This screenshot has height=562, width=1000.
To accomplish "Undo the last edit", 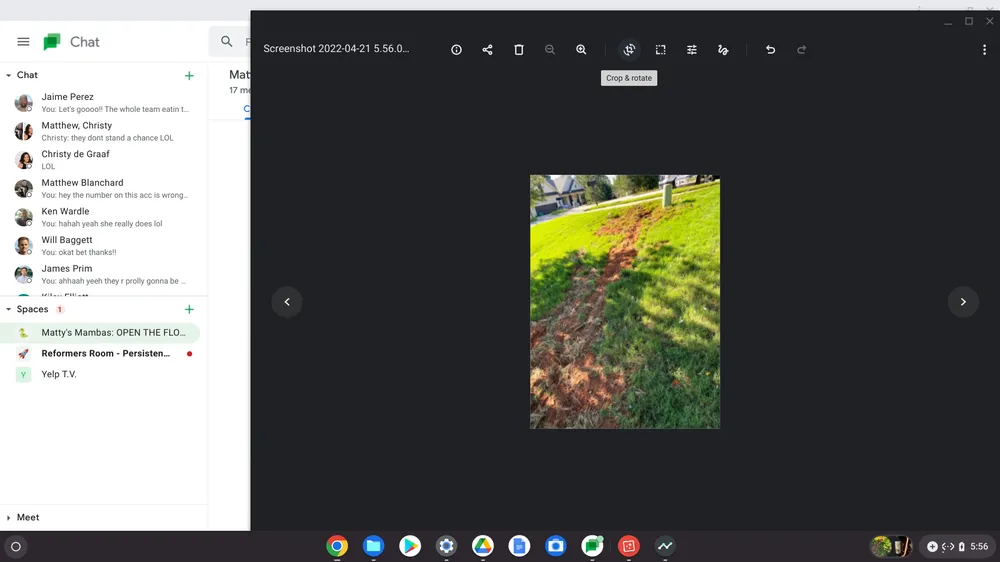I will click(x=770, y=50).
